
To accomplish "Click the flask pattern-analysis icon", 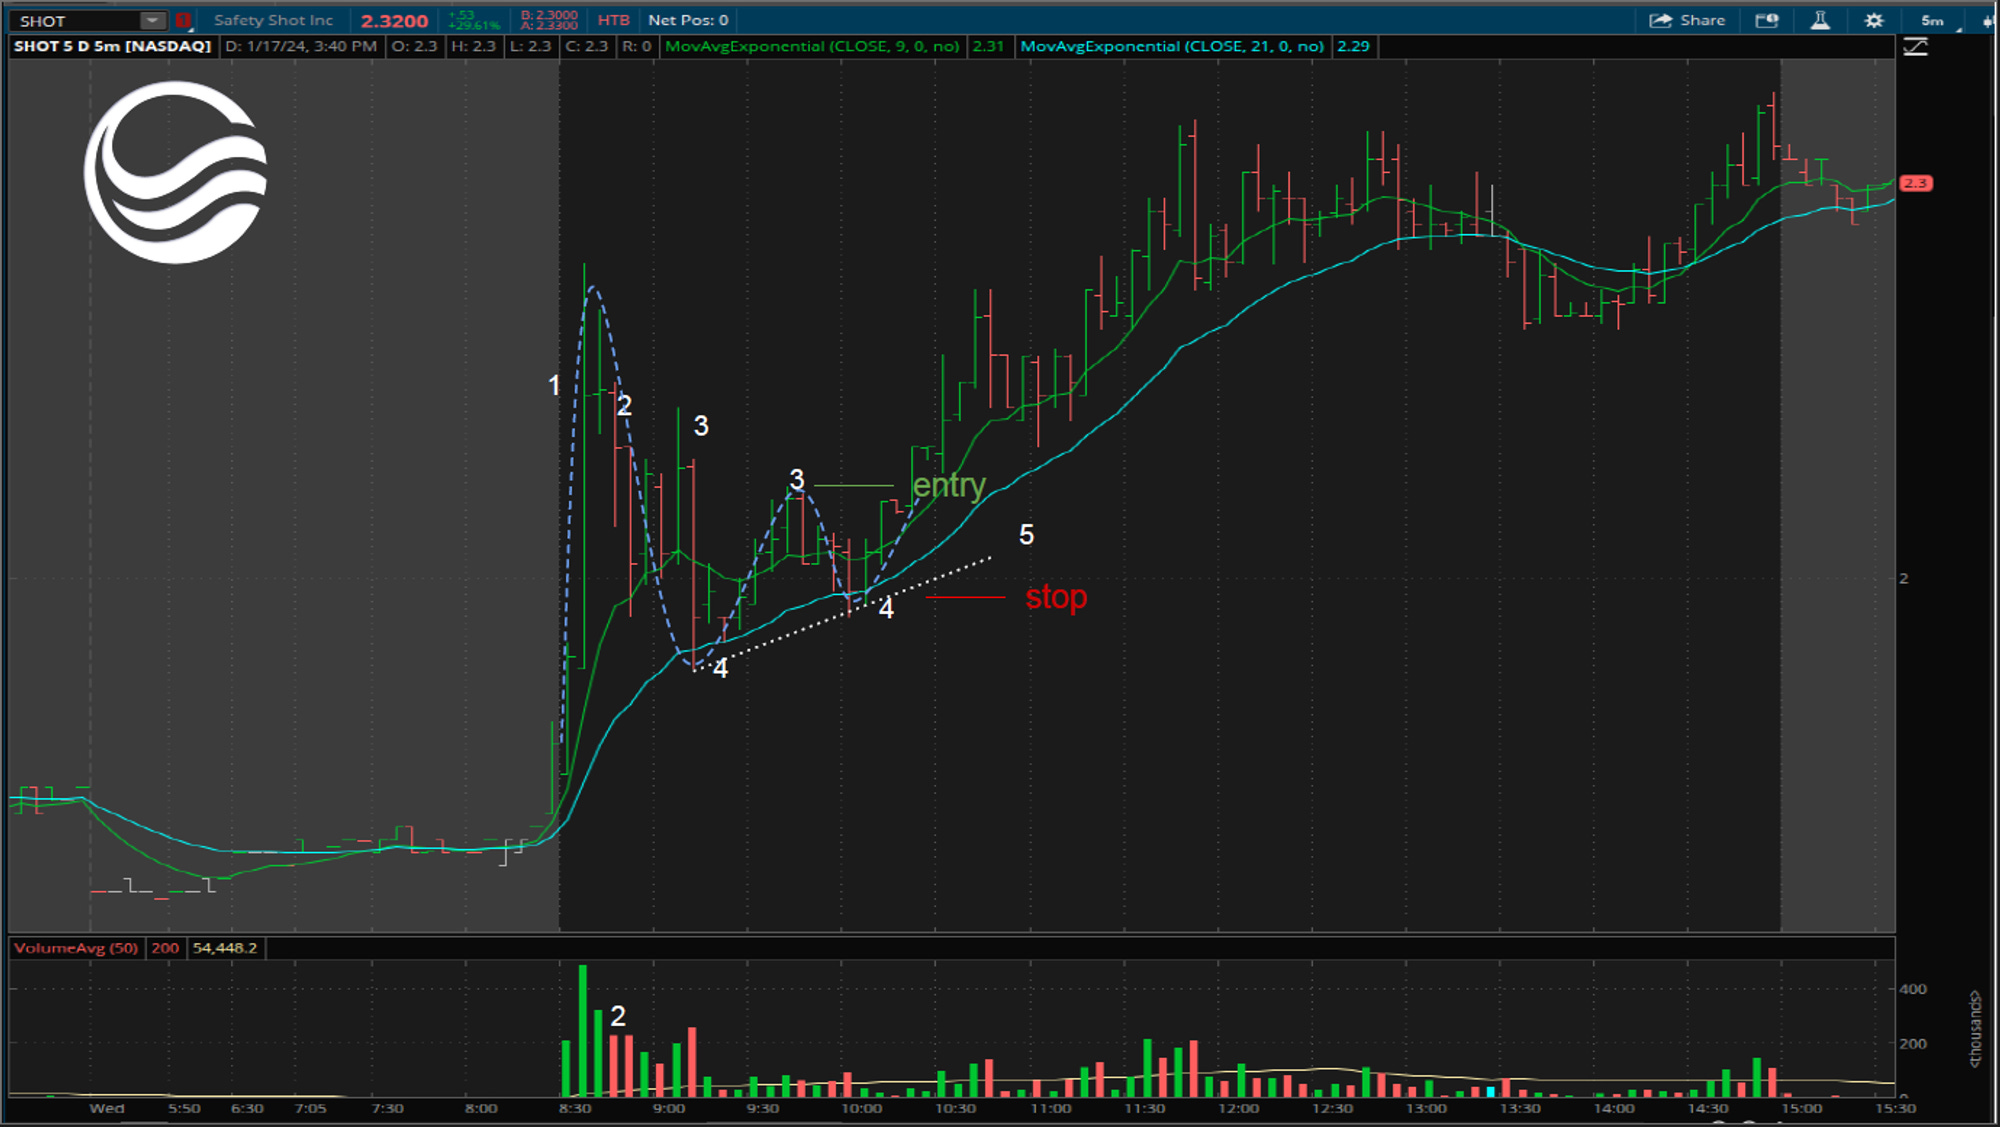I will 1822,19.
